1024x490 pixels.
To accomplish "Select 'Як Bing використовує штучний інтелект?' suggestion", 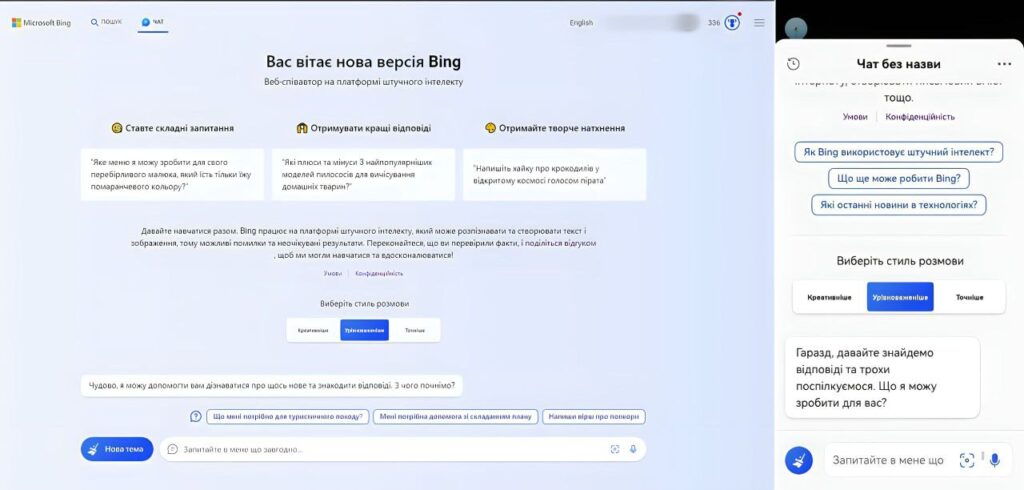I will coord(899,152).
